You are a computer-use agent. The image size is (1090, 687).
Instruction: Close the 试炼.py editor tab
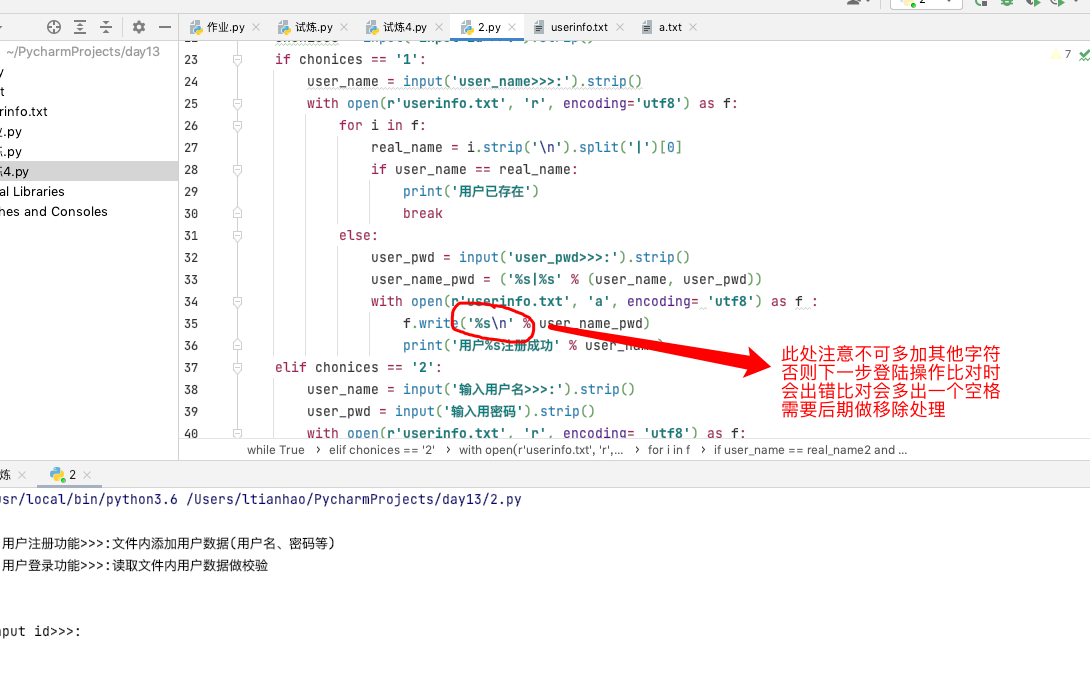[x=344, y=27]
